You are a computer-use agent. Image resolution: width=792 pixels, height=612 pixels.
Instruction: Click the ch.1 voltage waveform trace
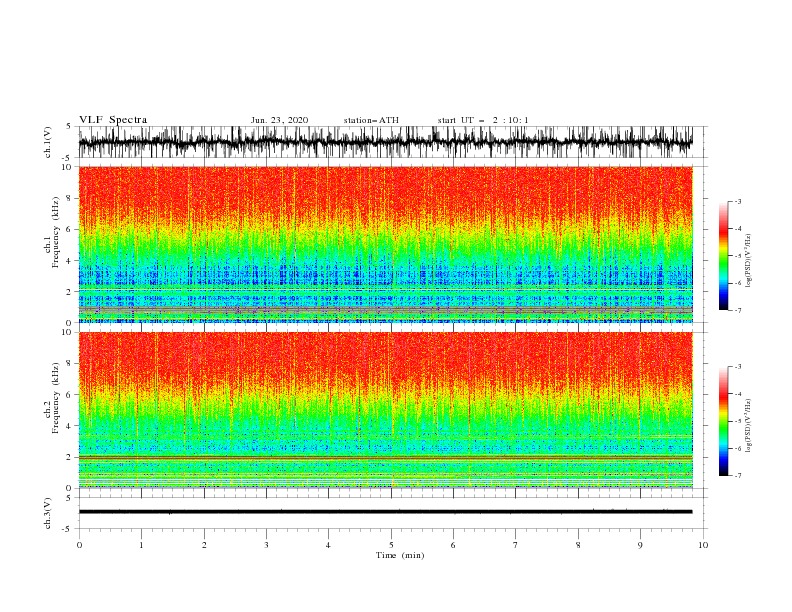[385, 142]
